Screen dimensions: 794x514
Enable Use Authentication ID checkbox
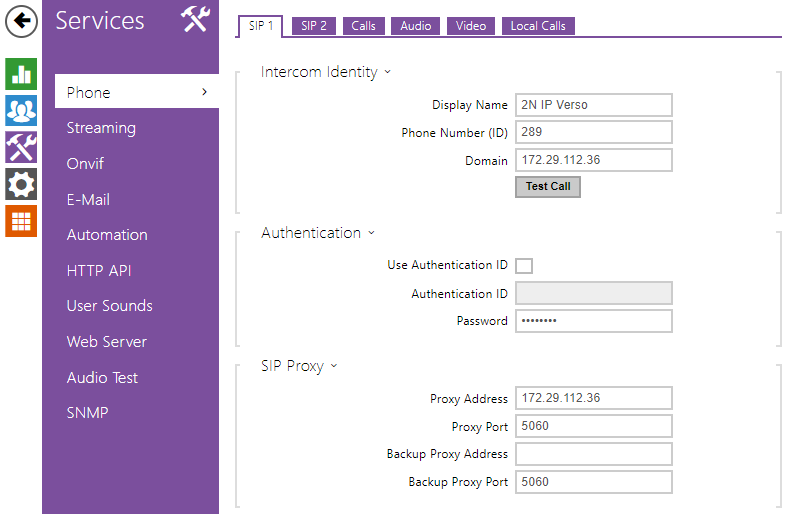coord(524,266)
